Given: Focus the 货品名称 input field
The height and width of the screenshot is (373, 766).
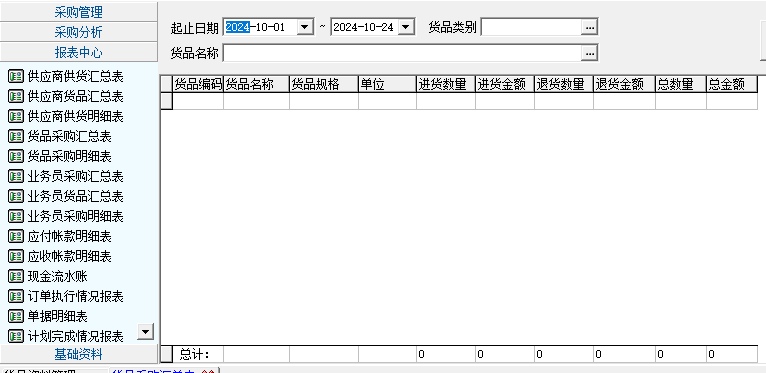Looking at the screenshot, I should click(403, 53).
